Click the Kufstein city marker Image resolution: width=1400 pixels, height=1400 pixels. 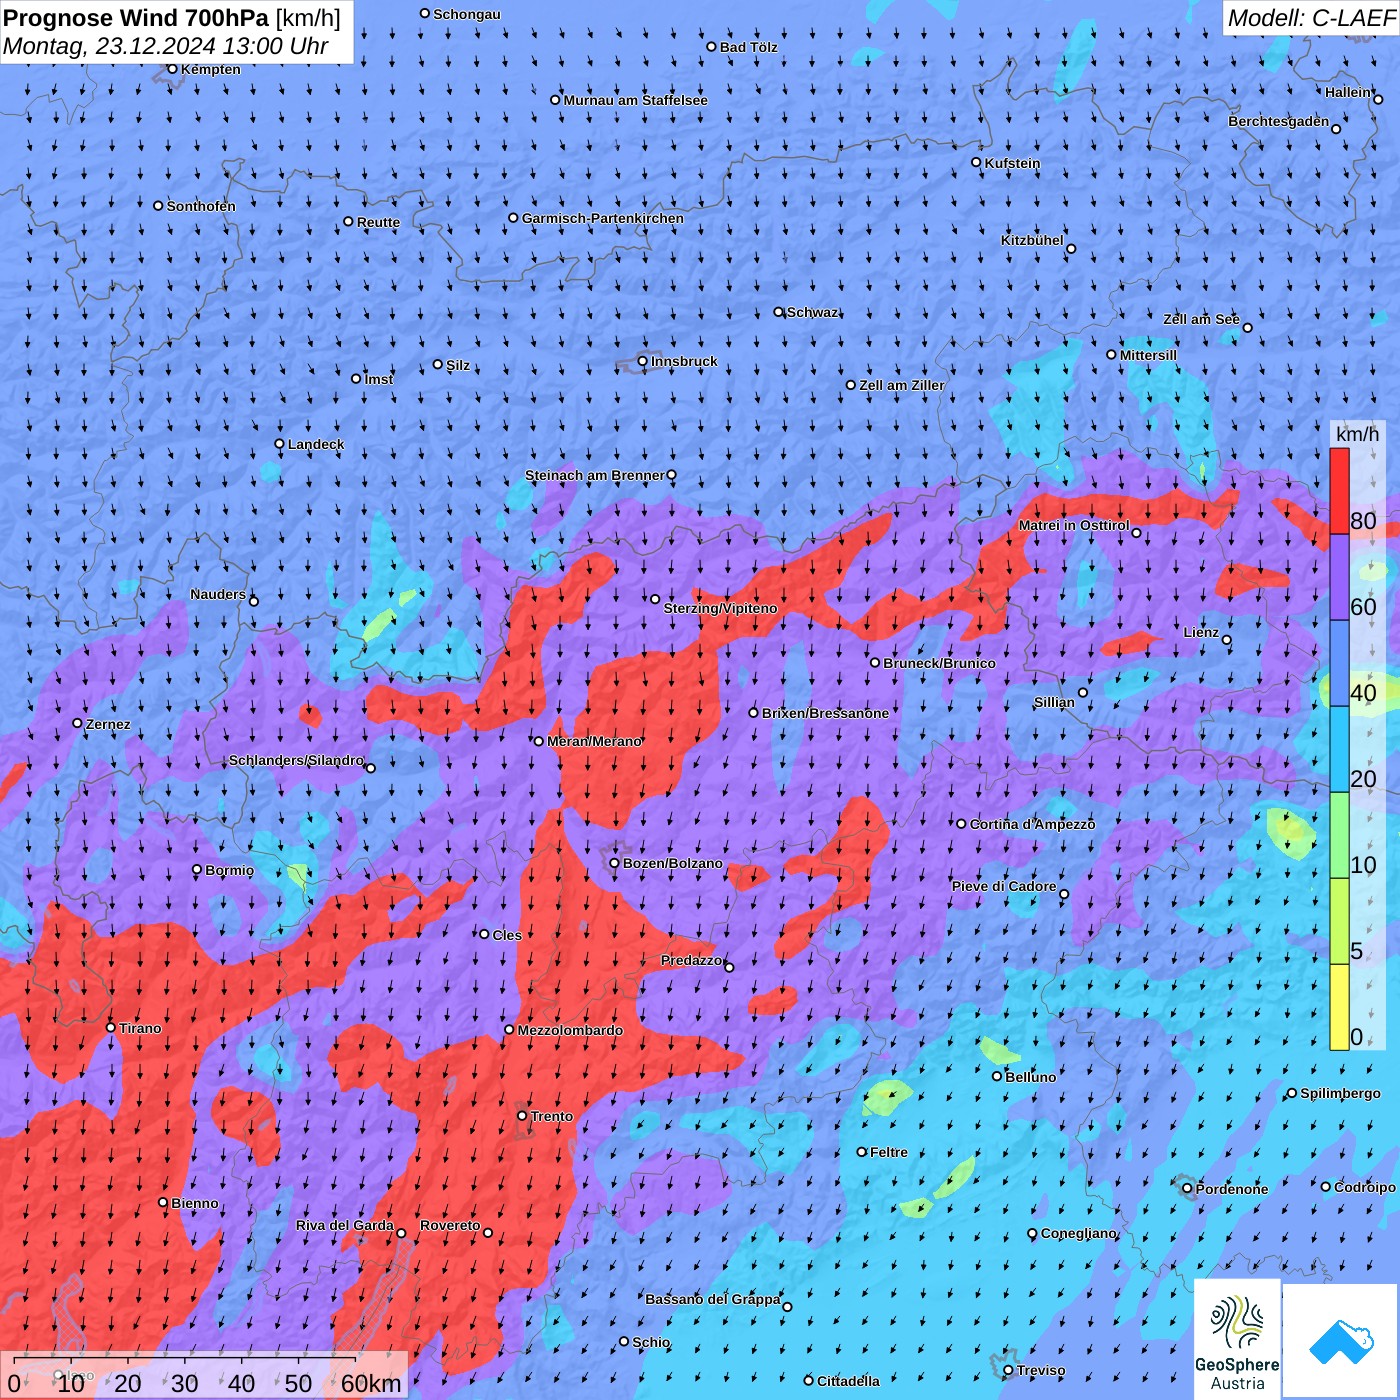[977, 162]
